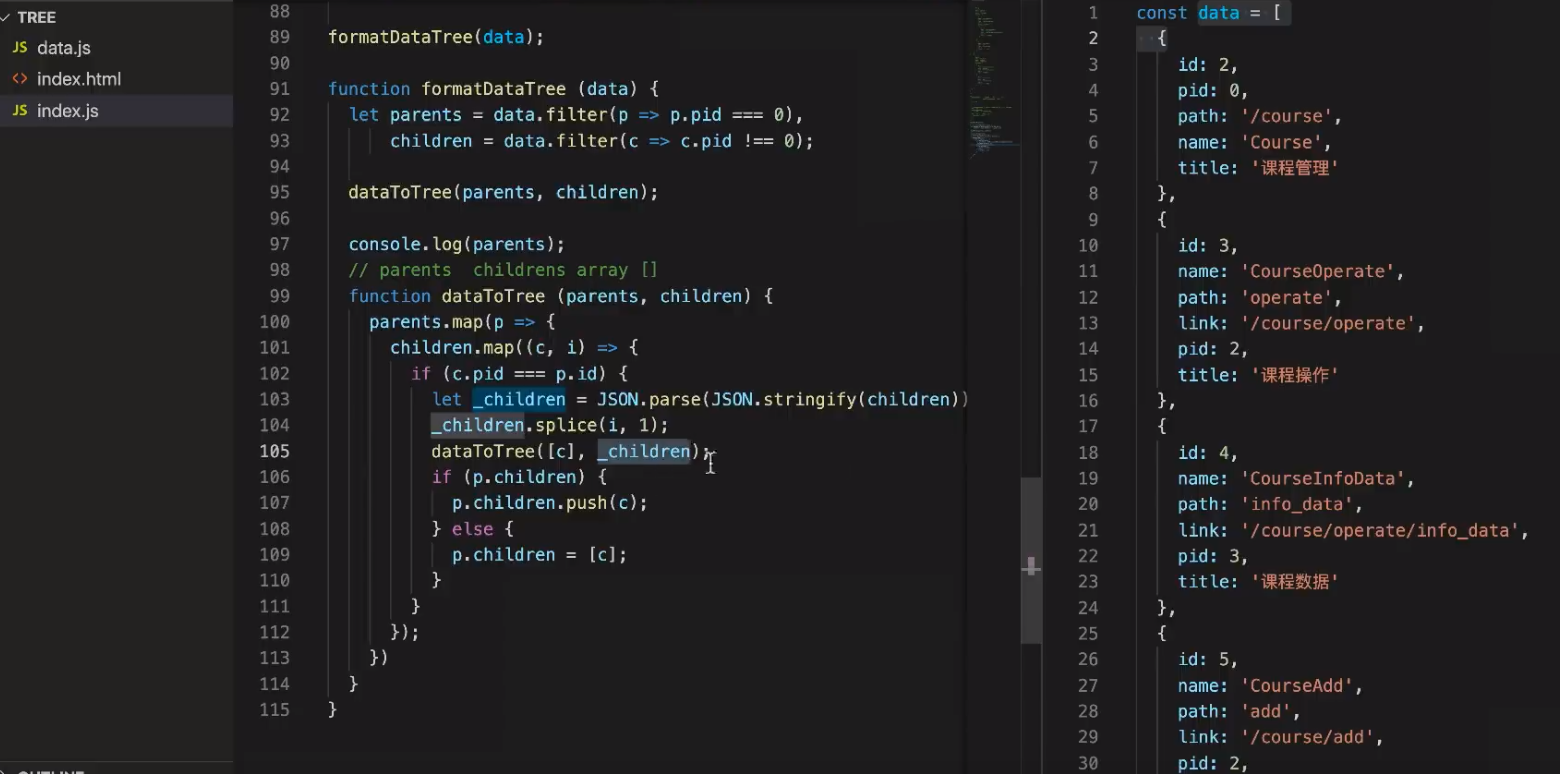The image size is (1560, 774).
Task: Click the JS file icon beside data.js
Action: point(20,48)
